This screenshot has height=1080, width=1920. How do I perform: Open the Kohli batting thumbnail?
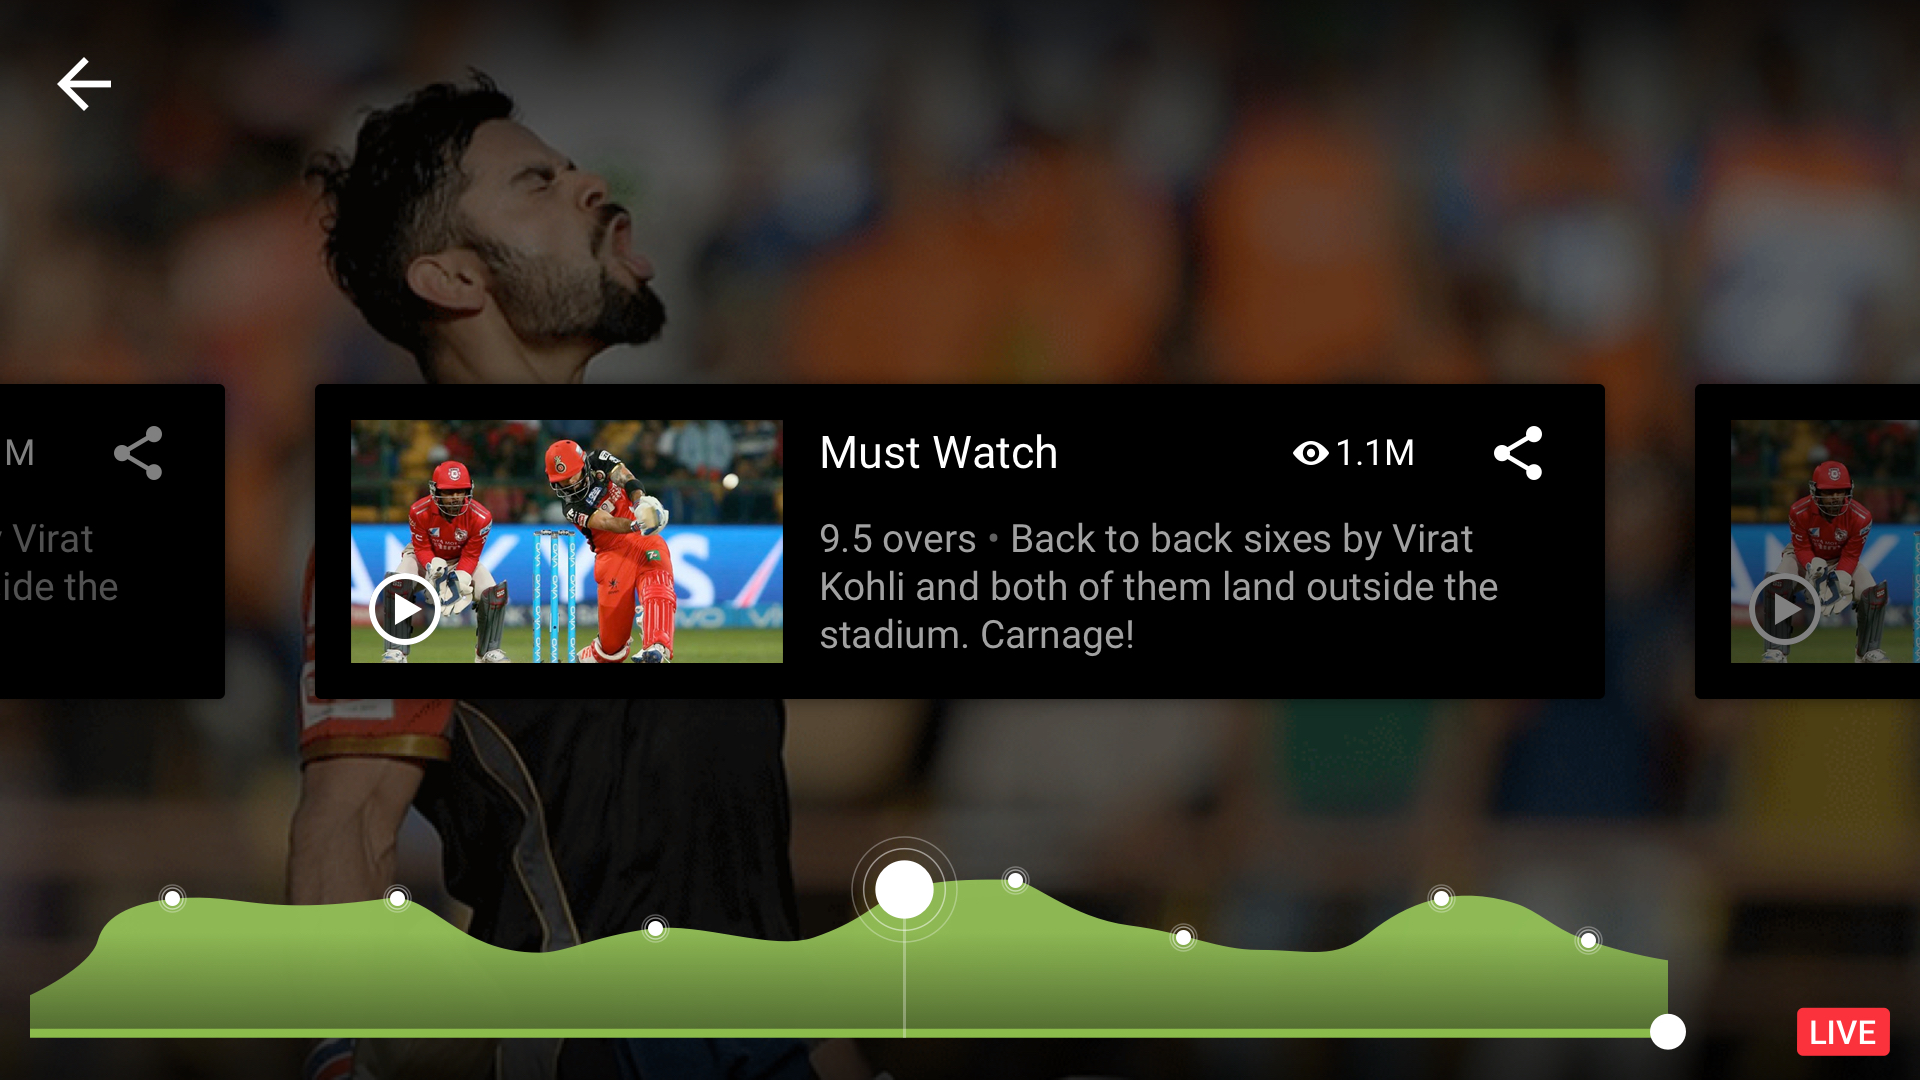coord(567,541)
